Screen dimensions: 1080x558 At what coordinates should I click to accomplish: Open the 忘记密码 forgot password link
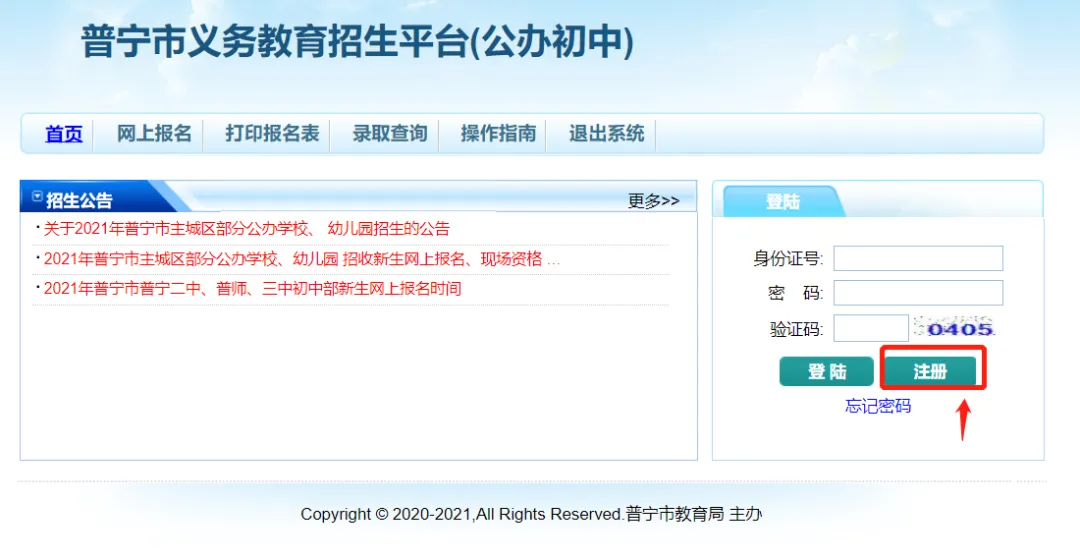click(878, 406)
